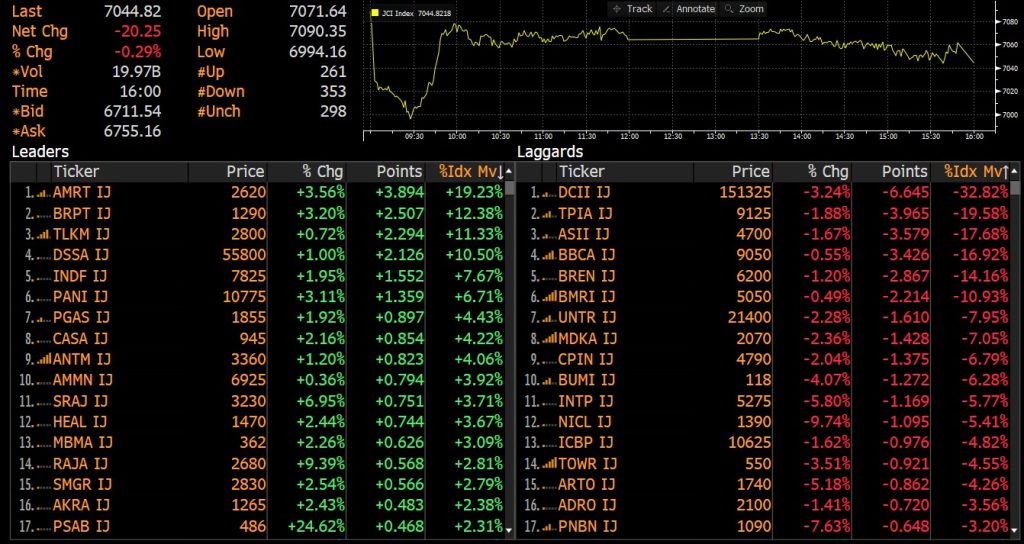The height and width of the screenshot is (544, 1024).
Task: Open PNBN IJ ticker row
Action: coord(587,526)
